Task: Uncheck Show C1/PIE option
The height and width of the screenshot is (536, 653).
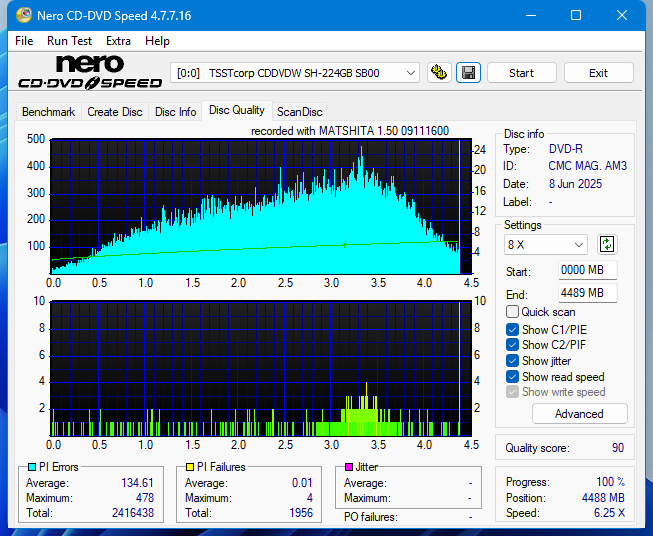Action: [x=513, y=329]
